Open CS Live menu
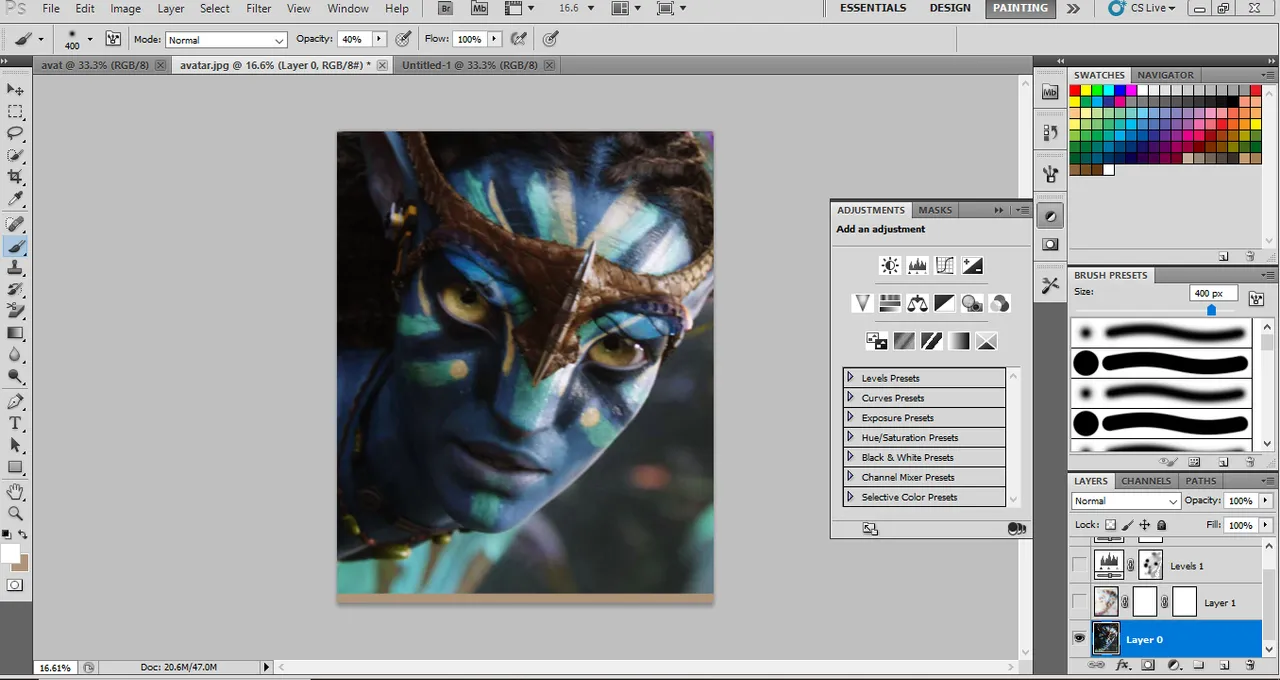 tap(1144, 8)
